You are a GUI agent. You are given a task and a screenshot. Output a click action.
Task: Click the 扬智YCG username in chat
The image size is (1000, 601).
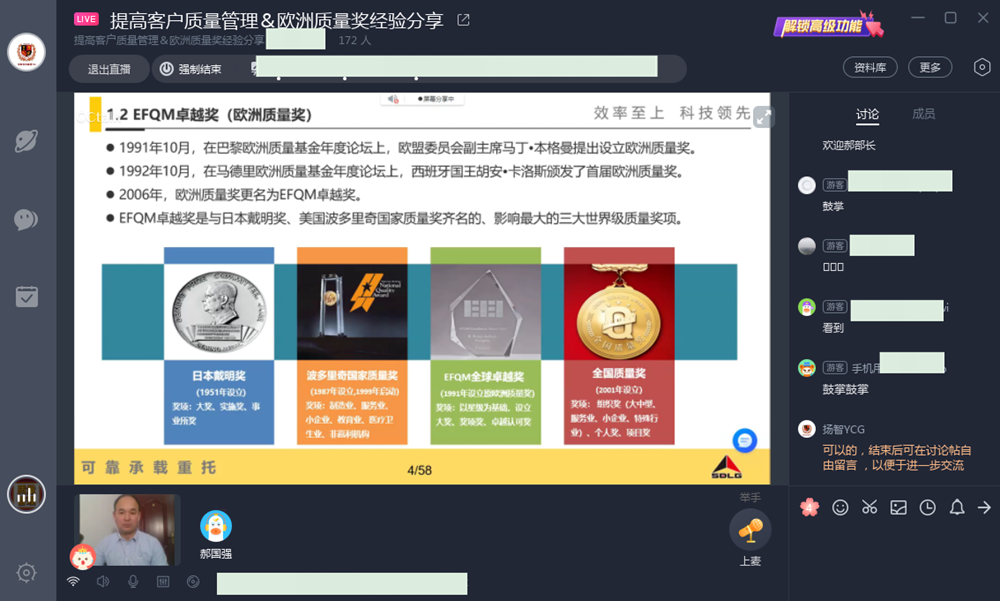843,429
